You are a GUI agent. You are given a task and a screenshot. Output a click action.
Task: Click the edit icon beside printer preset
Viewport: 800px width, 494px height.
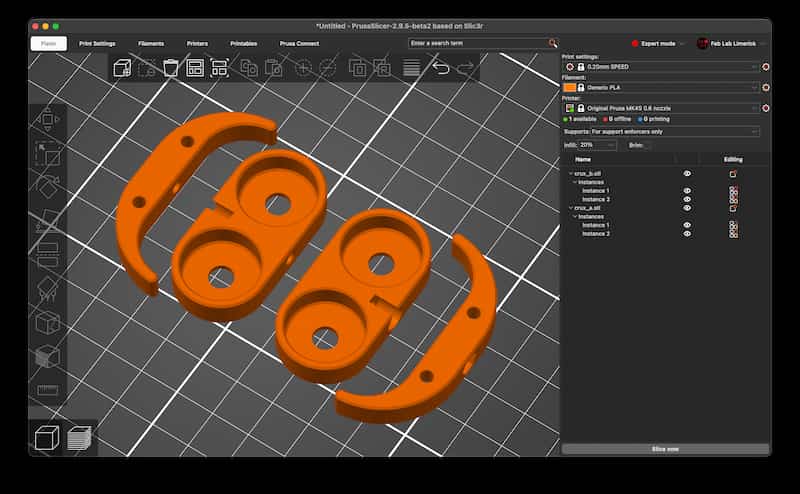(765, 108)
